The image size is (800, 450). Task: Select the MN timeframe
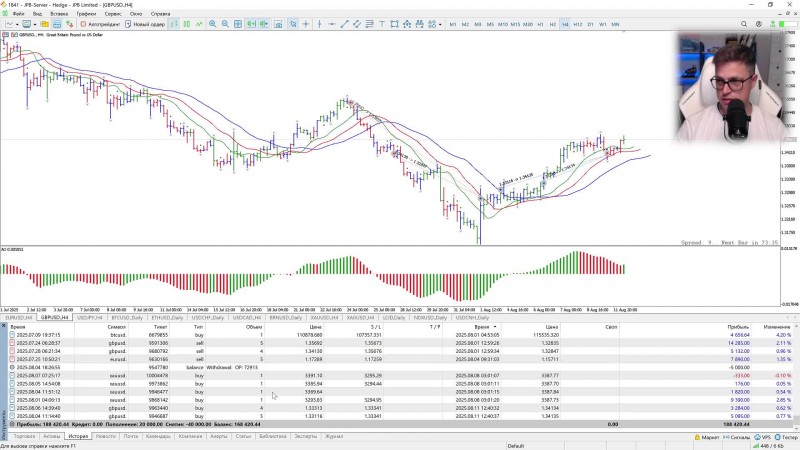(x=615, y=24)
